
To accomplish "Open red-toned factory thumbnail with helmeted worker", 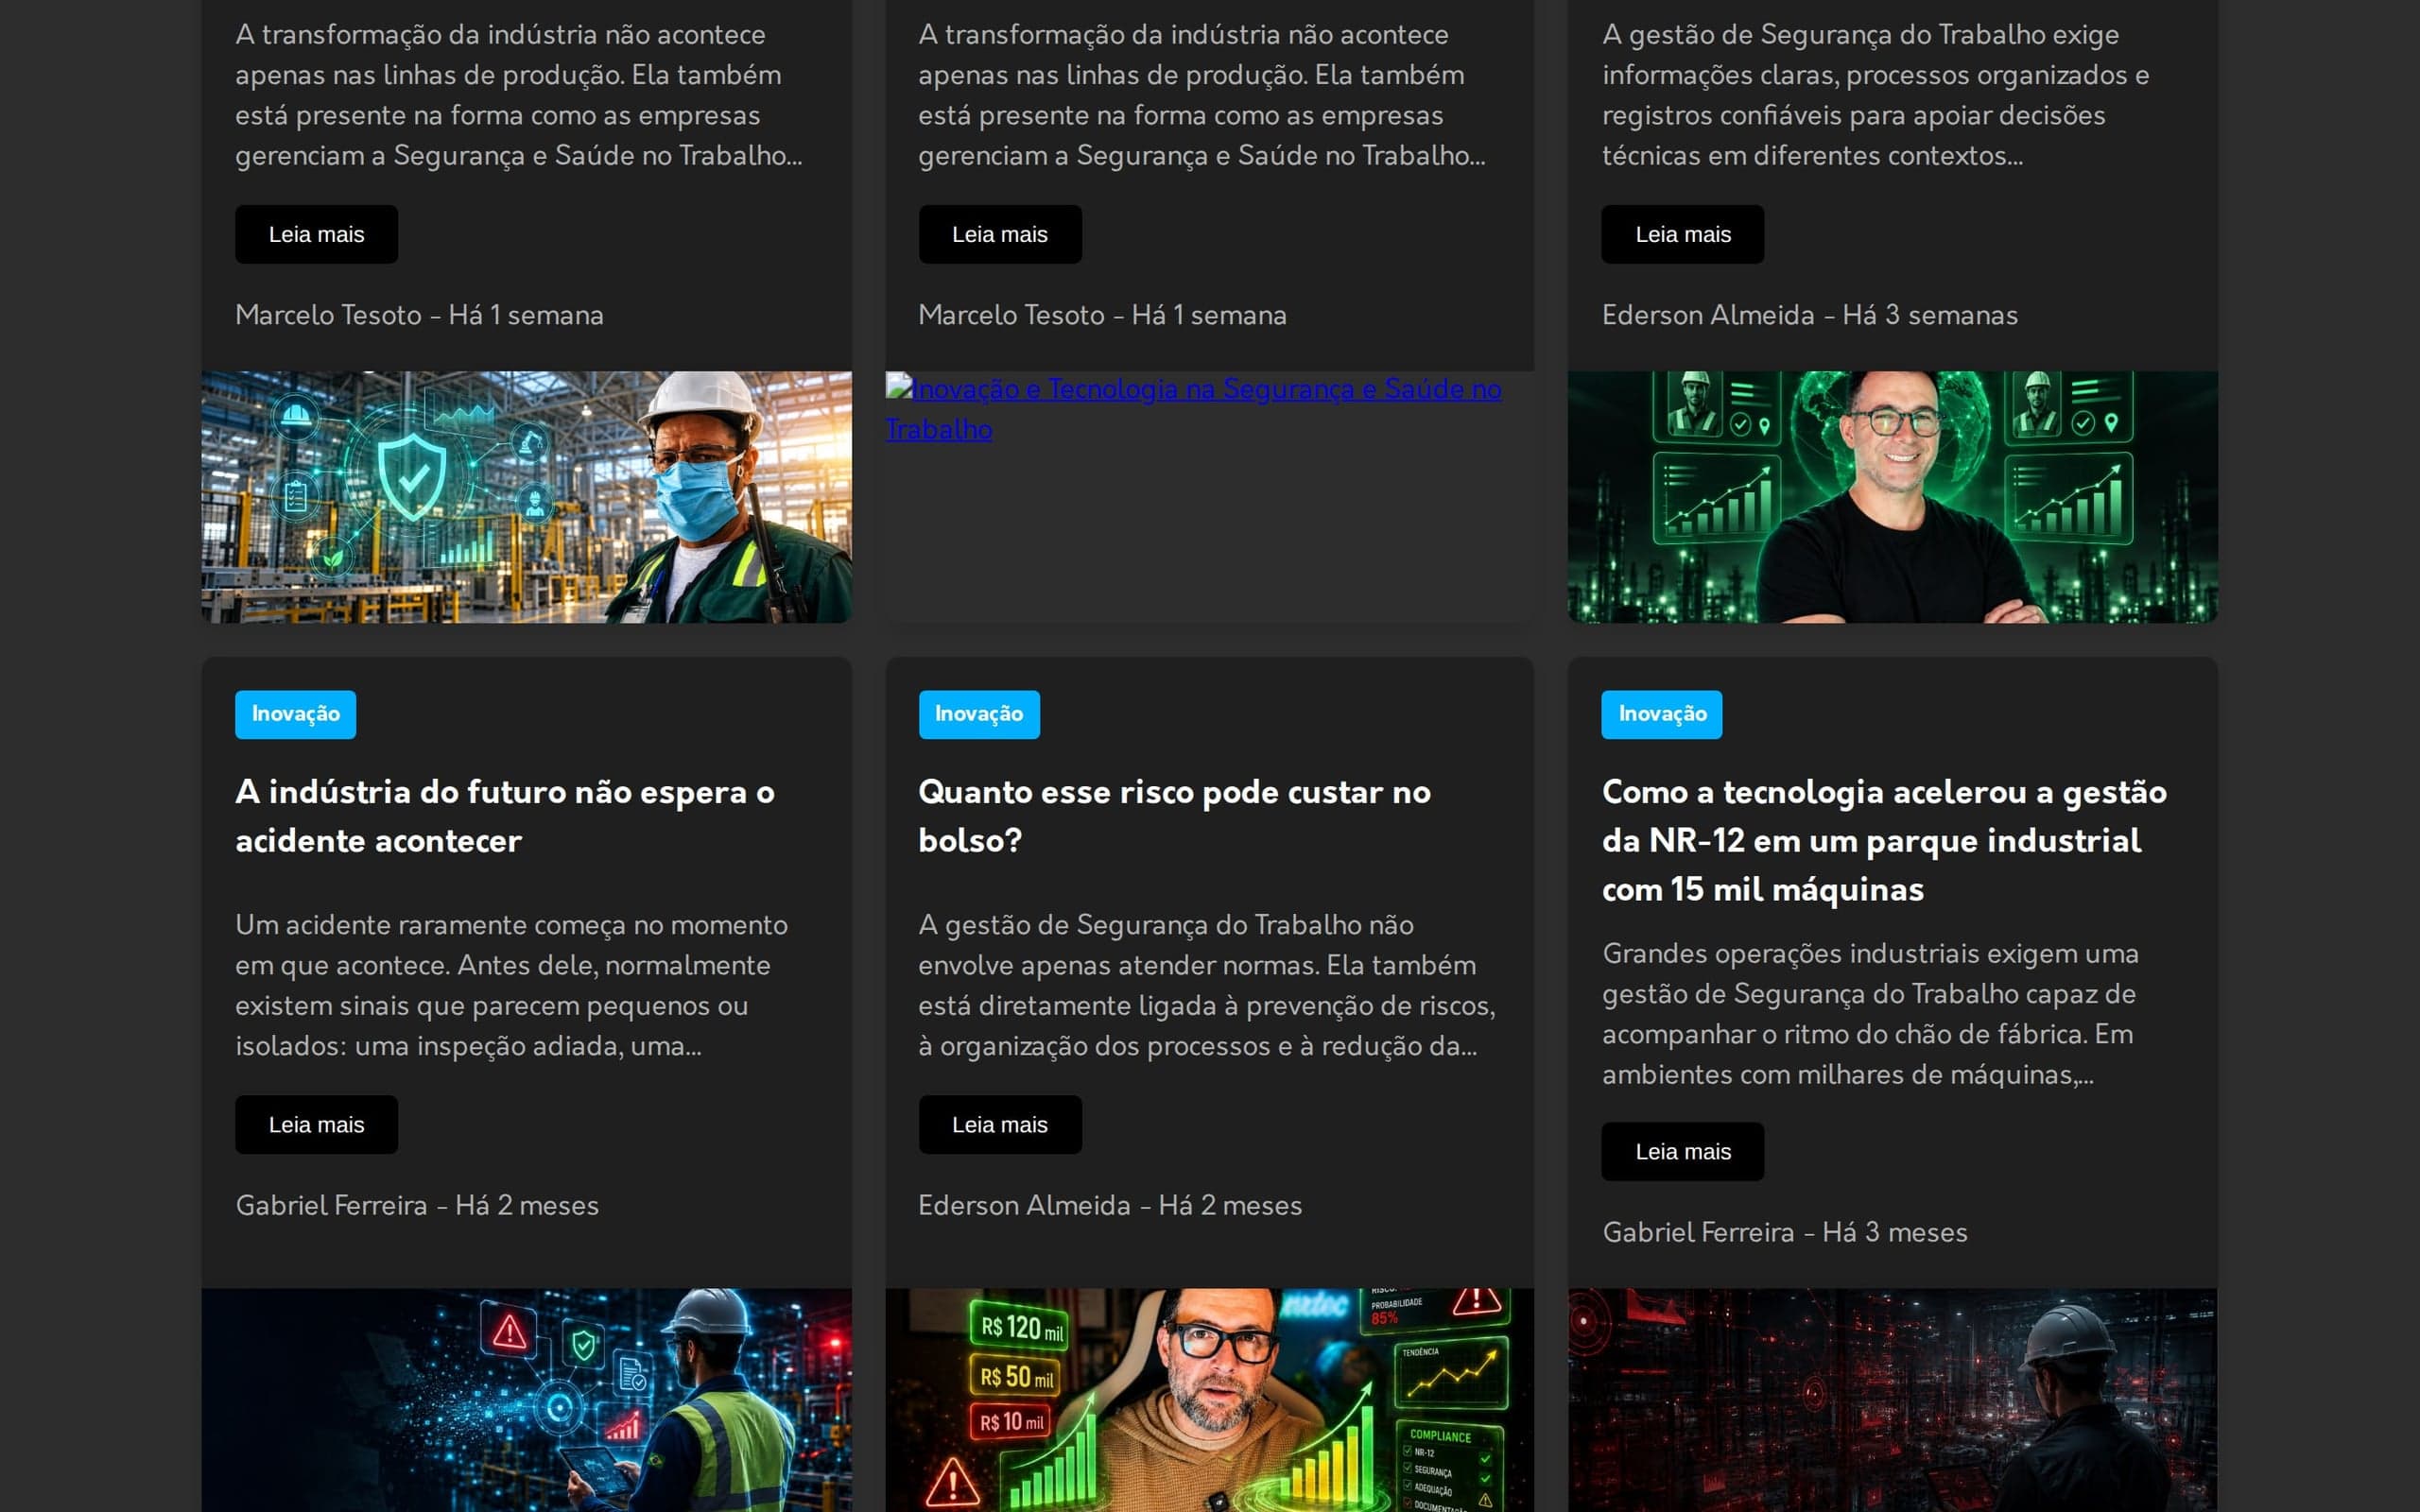I will pos(1892,1400).
